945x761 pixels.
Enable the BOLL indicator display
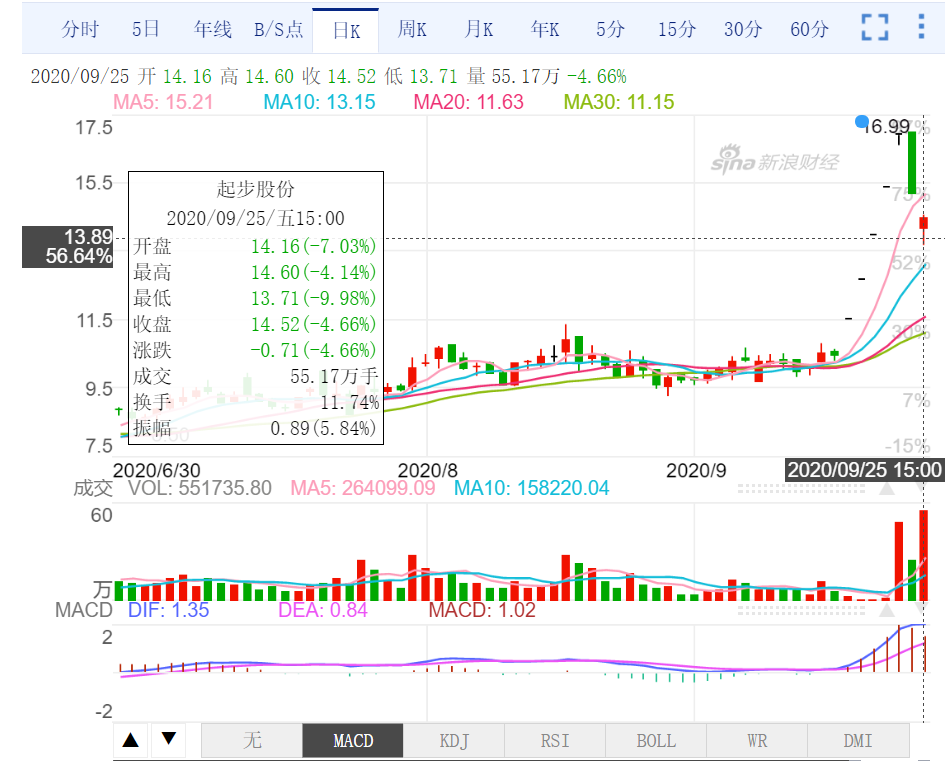pos(655,740)
